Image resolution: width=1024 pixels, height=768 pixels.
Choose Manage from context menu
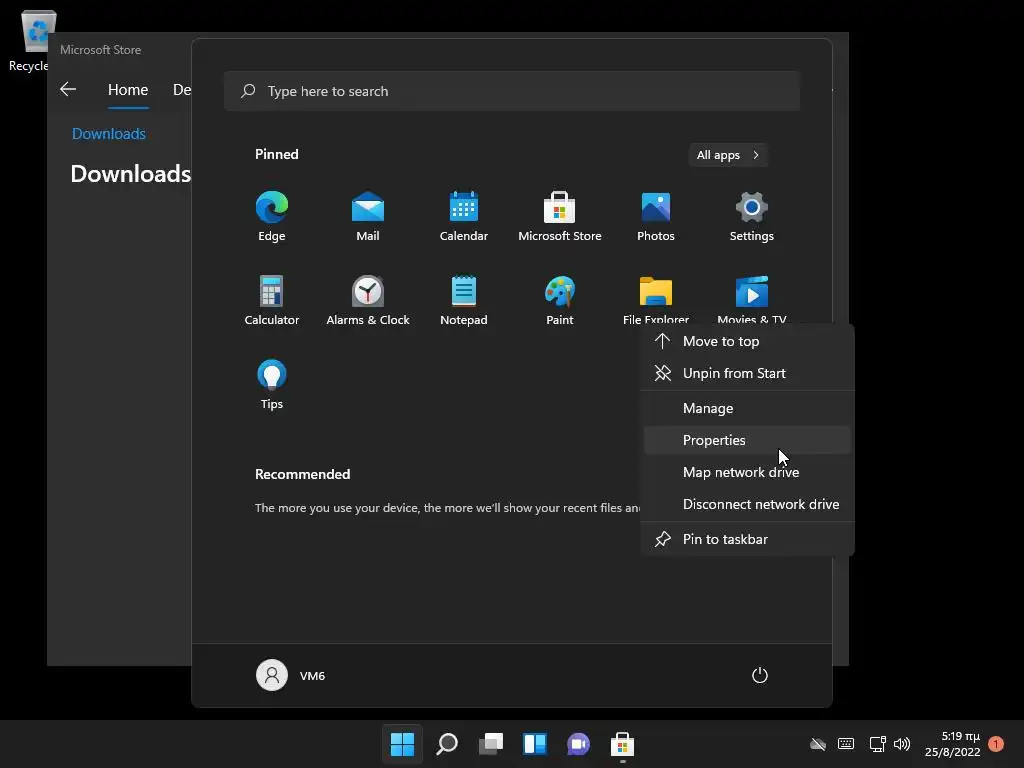pyautogui.click(x=747, y=408)
